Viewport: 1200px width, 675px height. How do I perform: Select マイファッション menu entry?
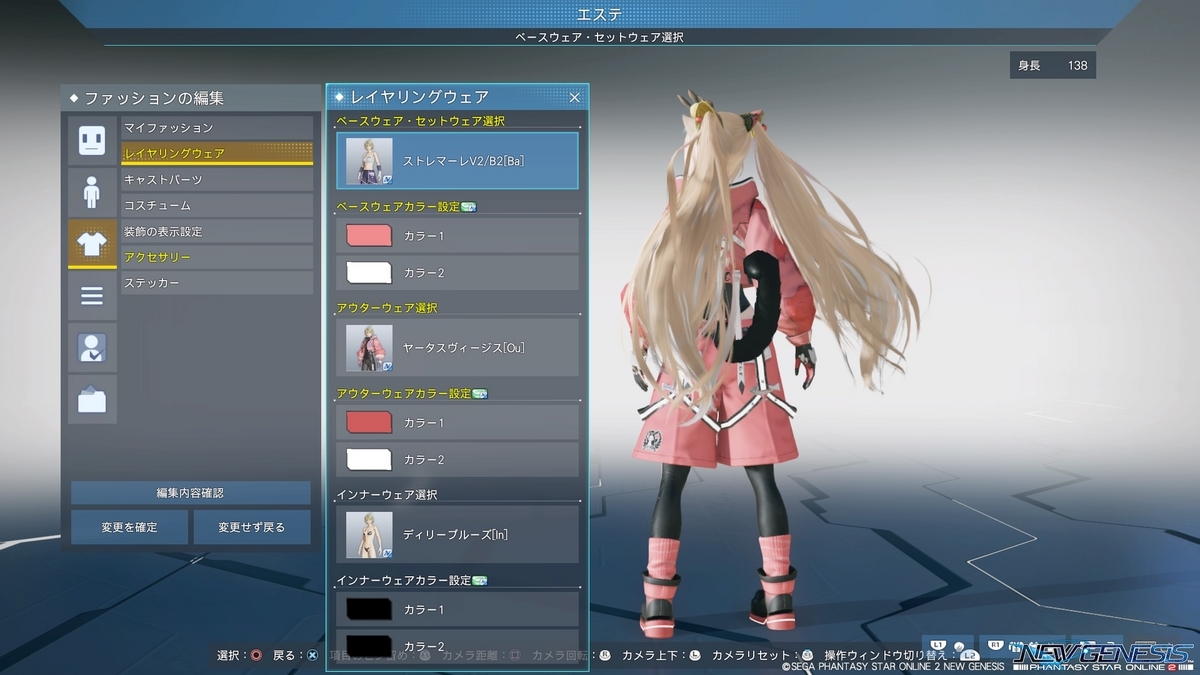pyautogui.click(x=217, y=128)
